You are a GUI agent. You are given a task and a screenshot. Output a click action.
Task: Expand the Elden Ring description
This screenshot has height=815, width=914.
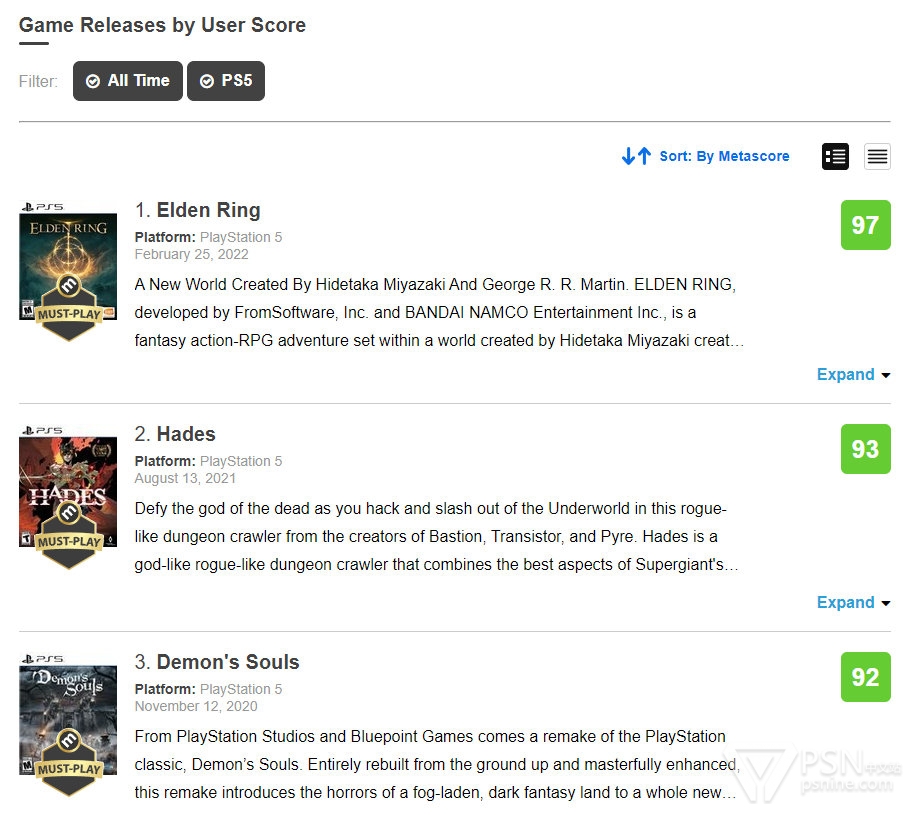click(852, 374)
